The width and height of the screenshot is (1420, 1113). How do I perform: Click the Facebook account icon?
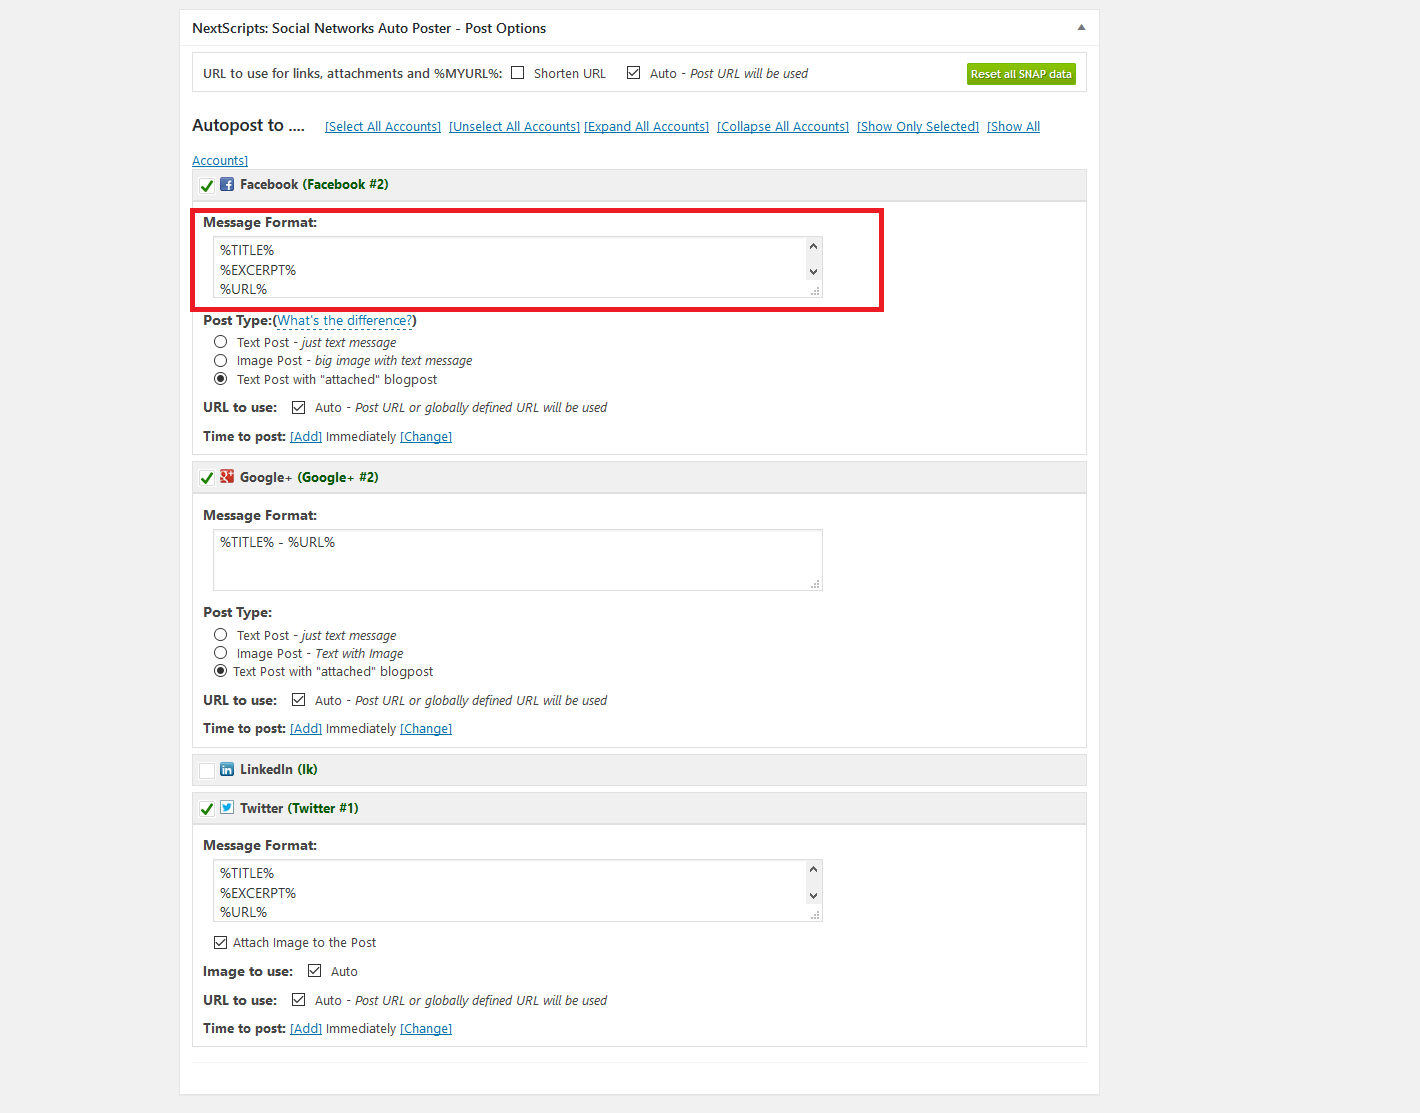[227, 184]
